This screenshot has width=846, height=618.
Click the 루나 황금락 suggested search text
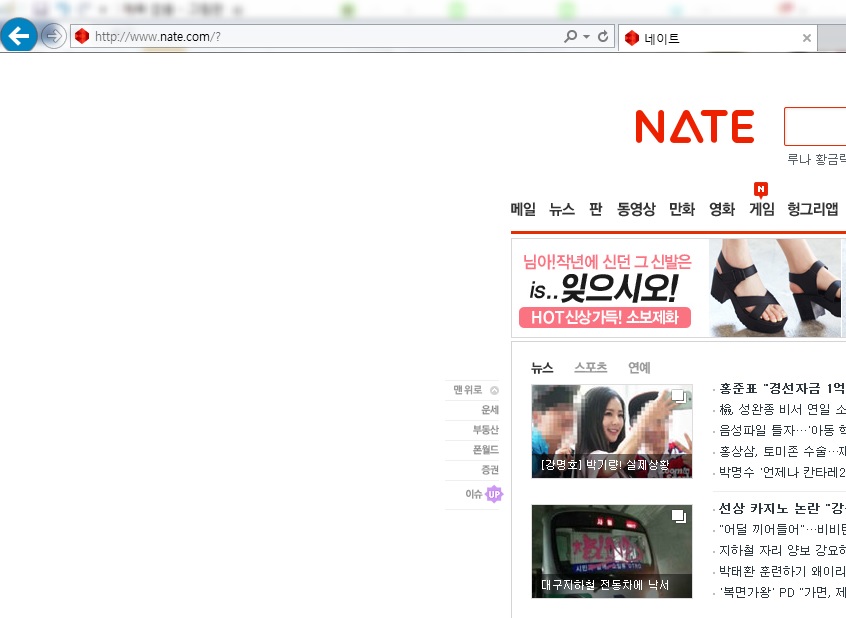pyautogui.click(x=816, y=159)
